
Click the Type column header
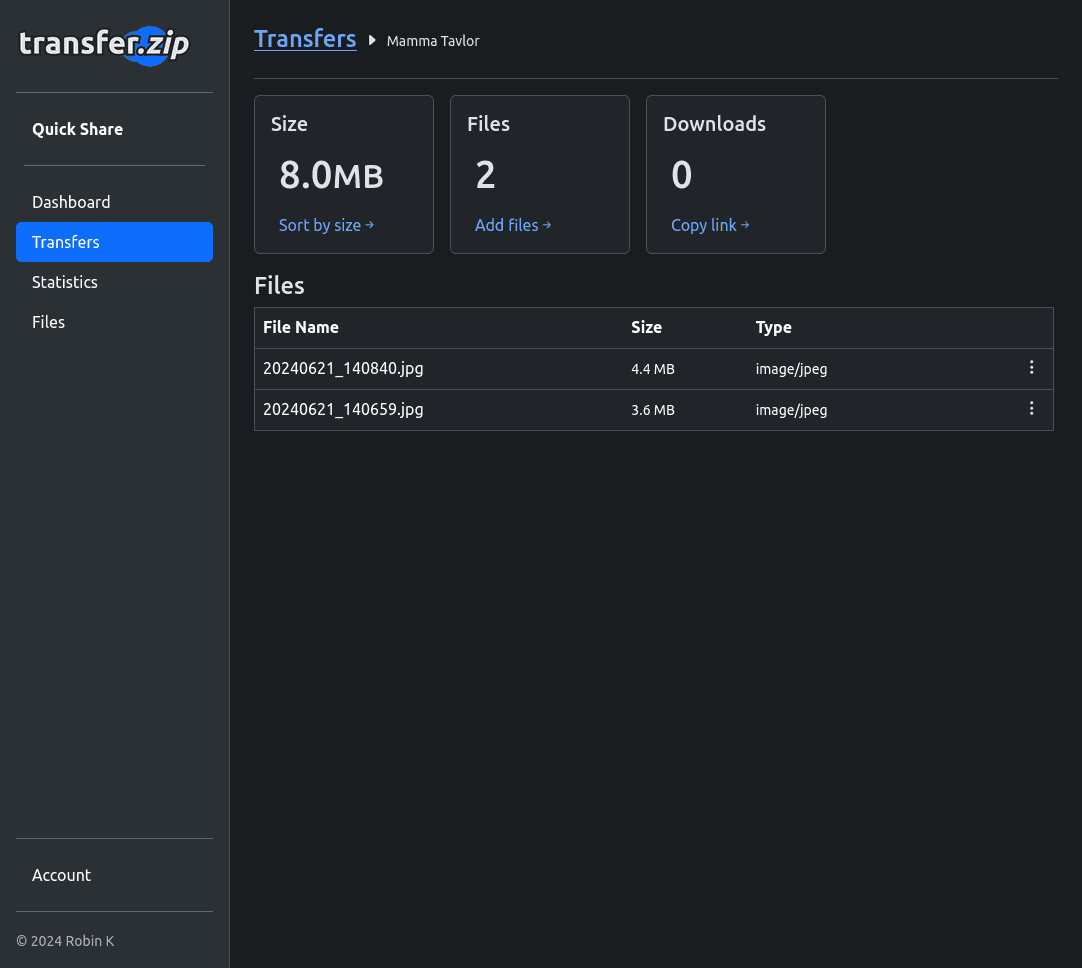click(774, 327)
